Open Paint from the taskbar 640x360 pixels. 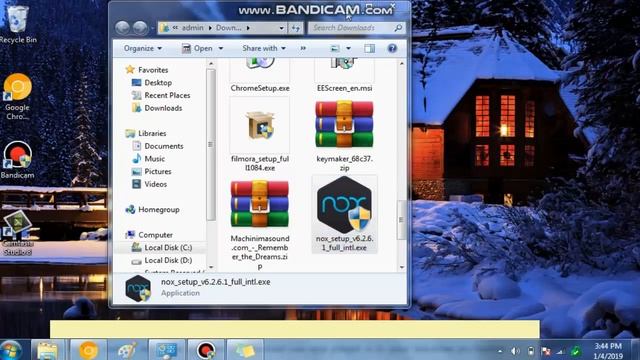tap(127, 350)
